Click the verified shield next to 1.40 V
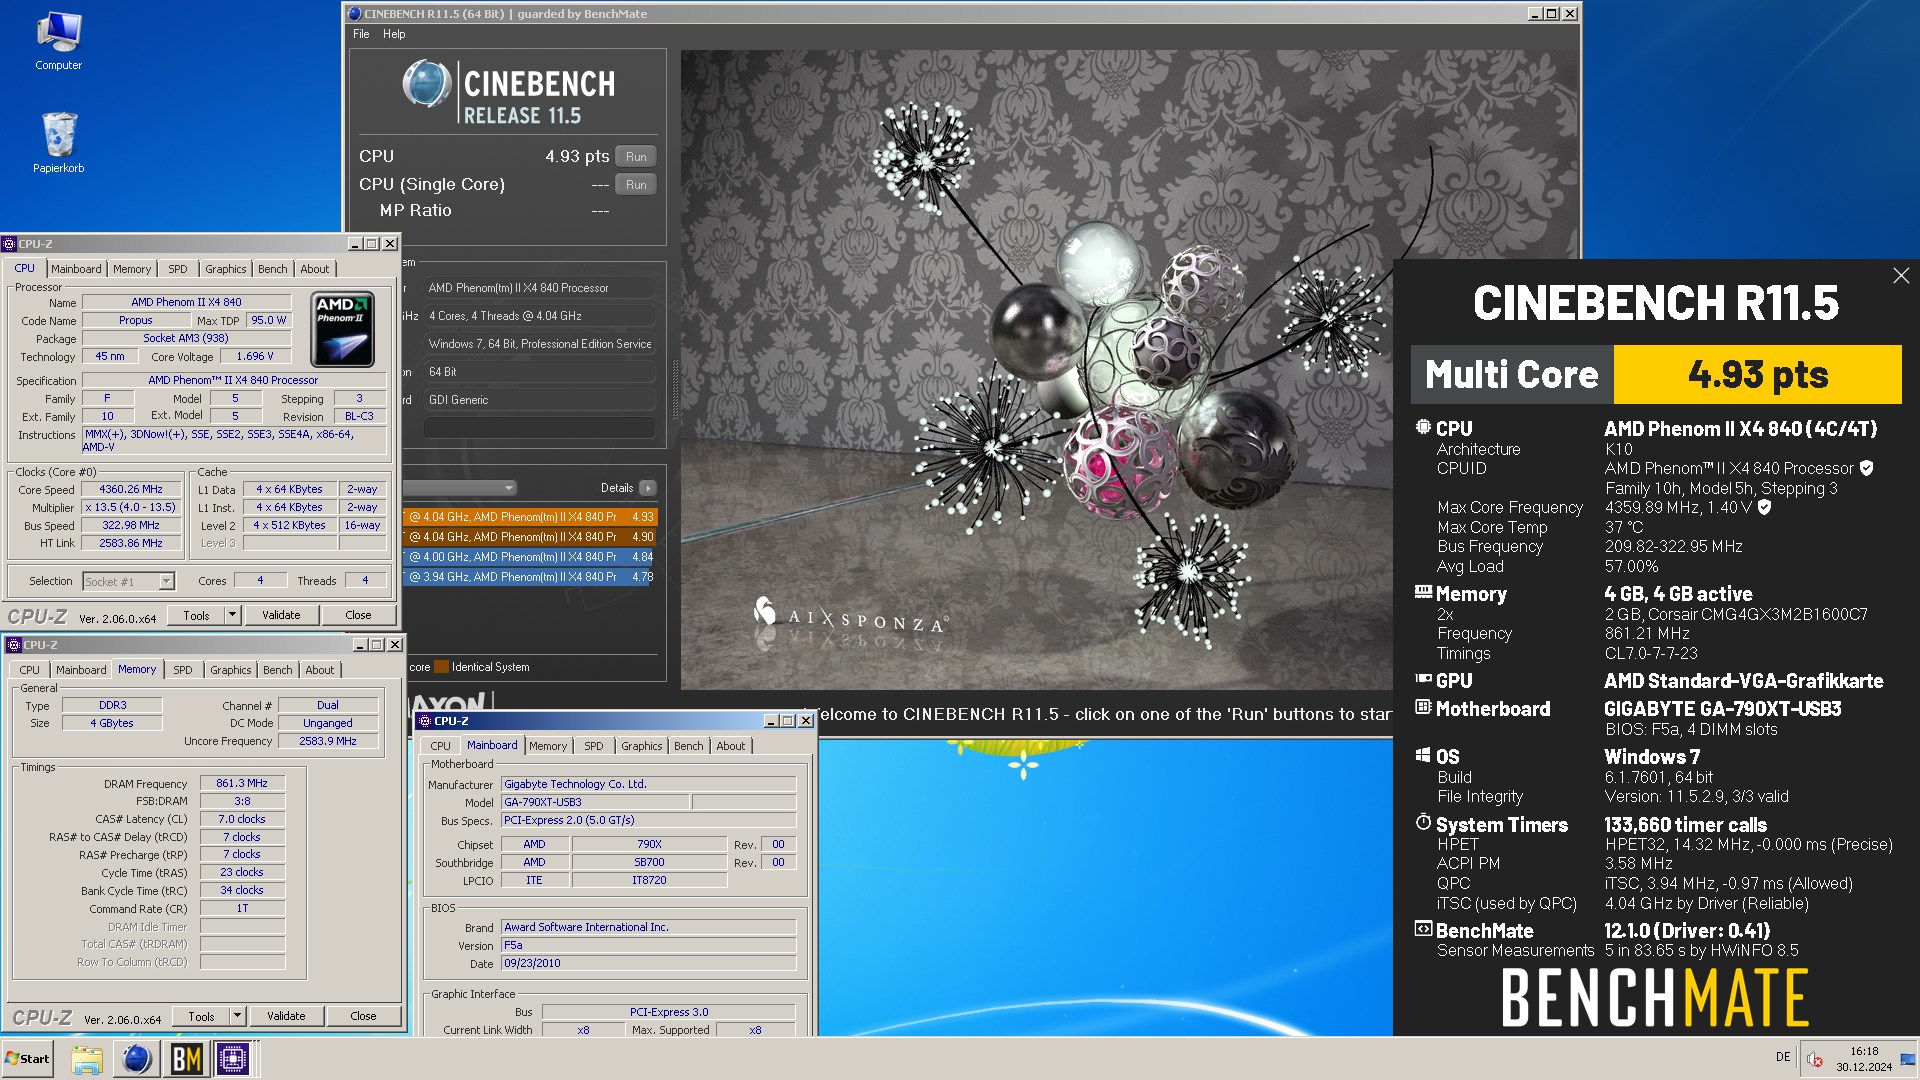Viewport: 1920px width, 1080px height. tap(1764, 507)
